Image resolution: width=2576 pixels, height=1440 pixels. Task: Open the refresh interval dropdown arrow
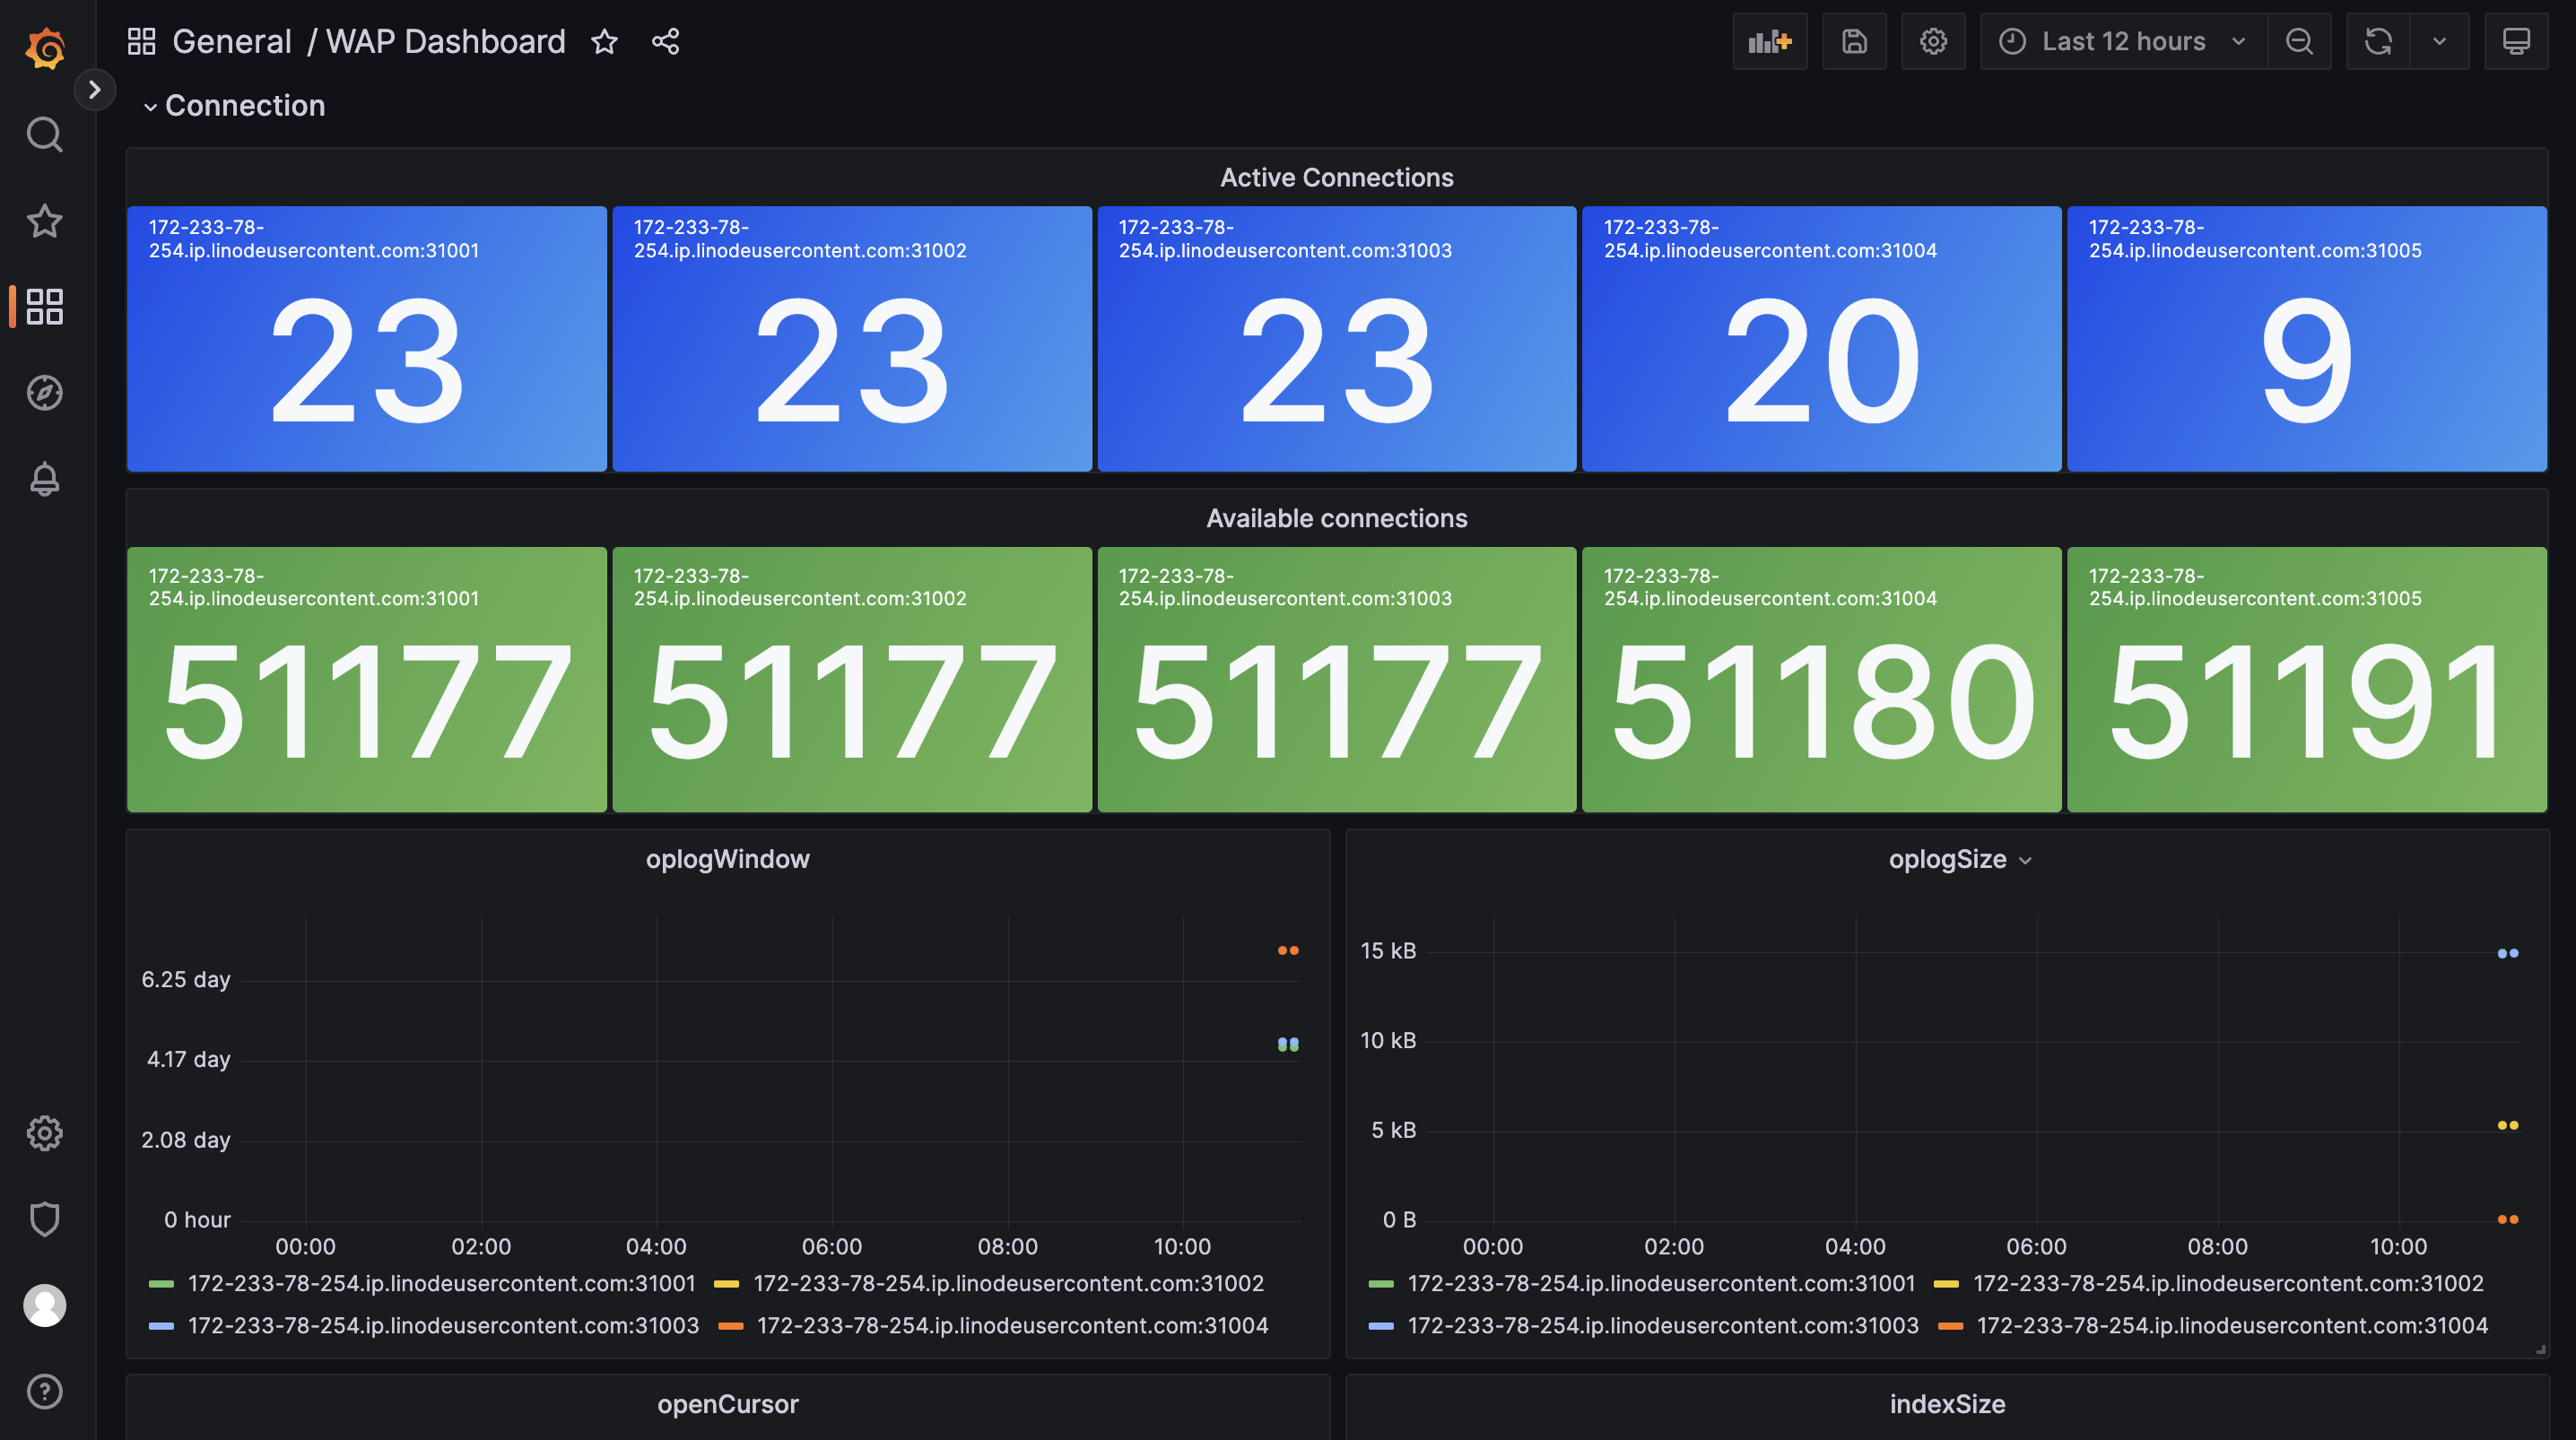(2439, 41)
